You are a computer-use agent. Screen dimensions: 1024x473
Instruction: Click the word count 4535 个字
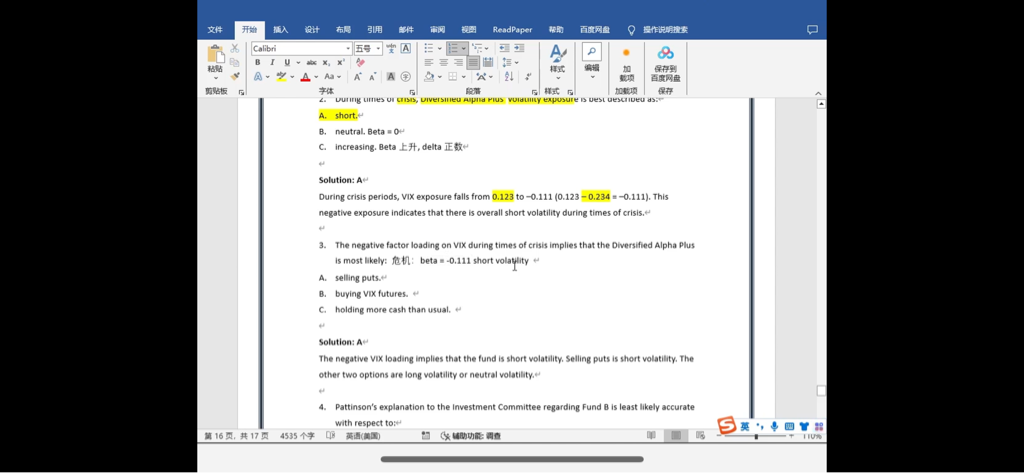click(x=296, y=436)
